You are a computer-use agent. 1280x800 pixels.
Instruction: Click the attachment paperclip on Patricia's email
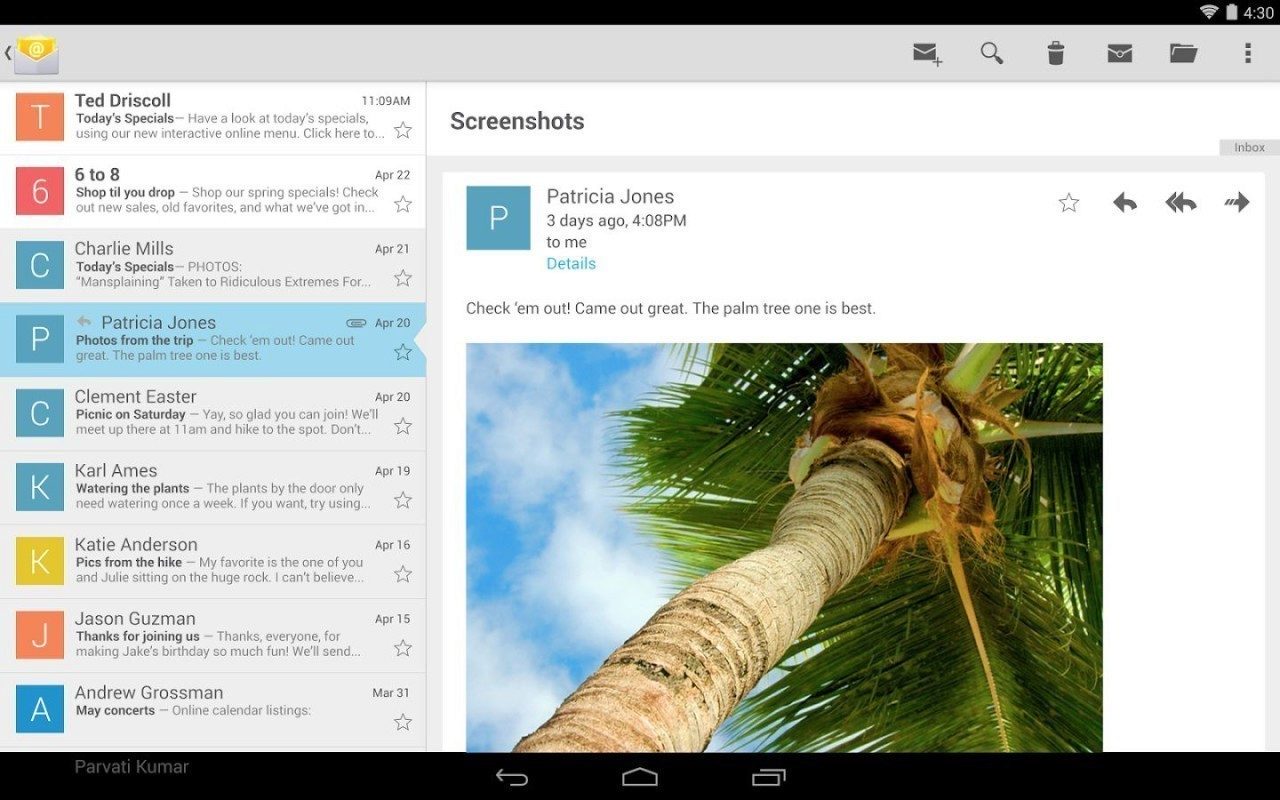pyautogui.click(x=356, y=323)
